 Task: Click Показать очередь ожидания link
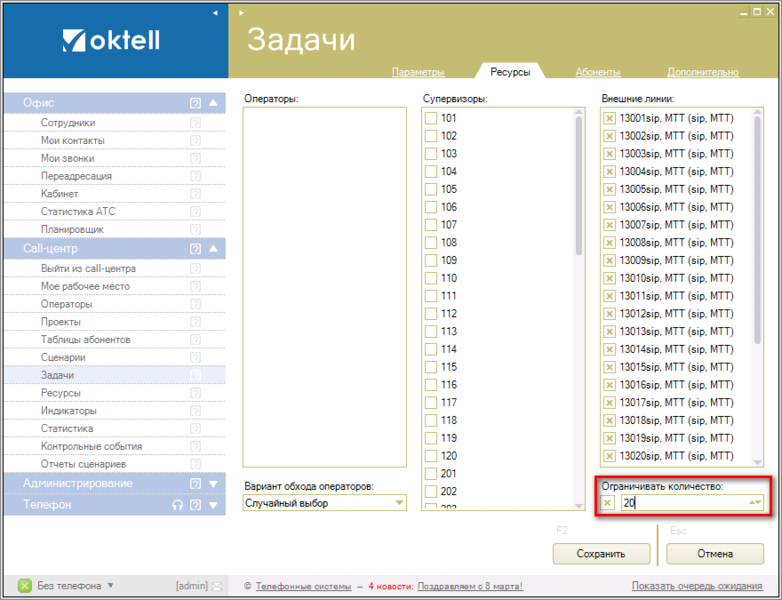pyautogui.click(x=697, y=586)
